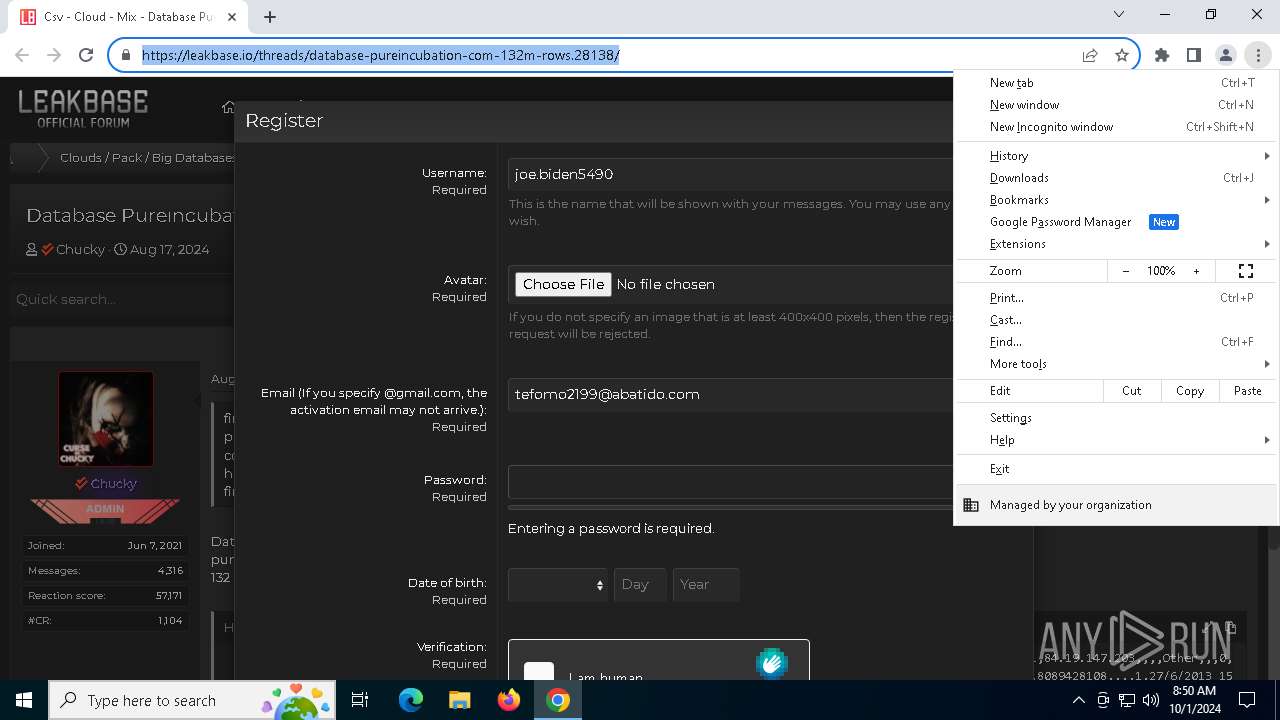Viewport: 1280px width, 720px height.
Task: Click the share page icon in address bar
Action: pos(1090,55)
